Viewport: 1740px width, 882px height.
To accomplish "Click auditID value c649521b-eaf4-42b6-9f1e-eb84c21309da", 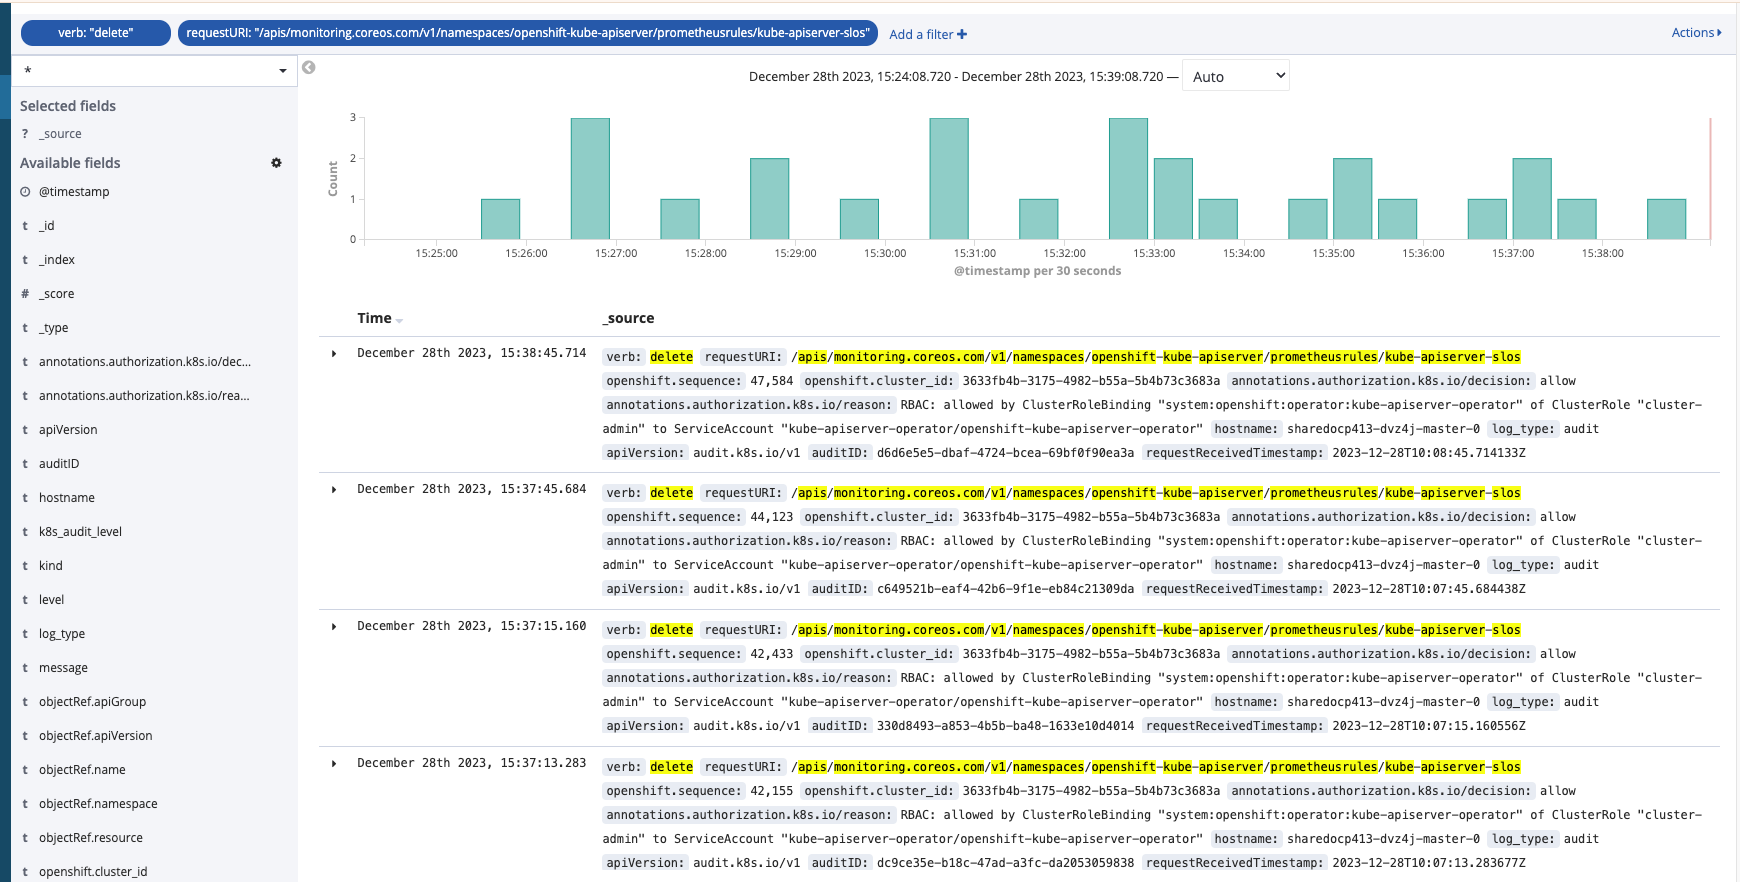I will tap(1005, 589).
